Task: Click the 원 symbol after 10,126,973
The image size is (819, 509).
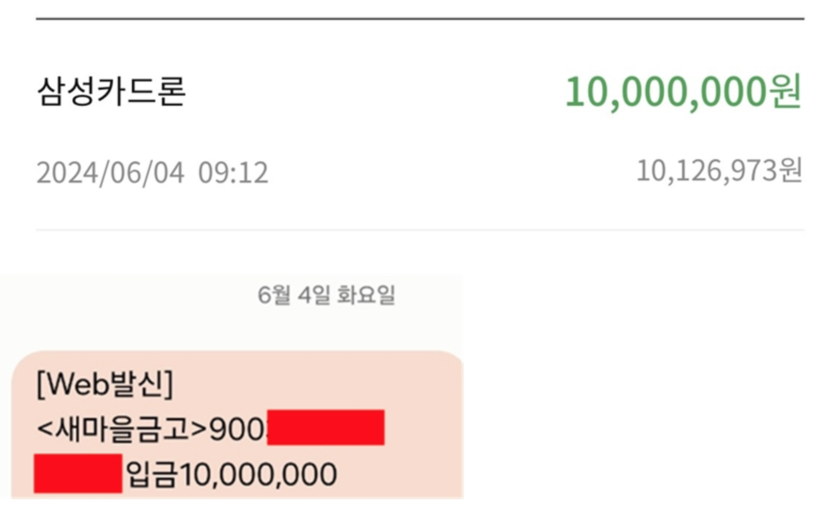Action: pos(792,171)
